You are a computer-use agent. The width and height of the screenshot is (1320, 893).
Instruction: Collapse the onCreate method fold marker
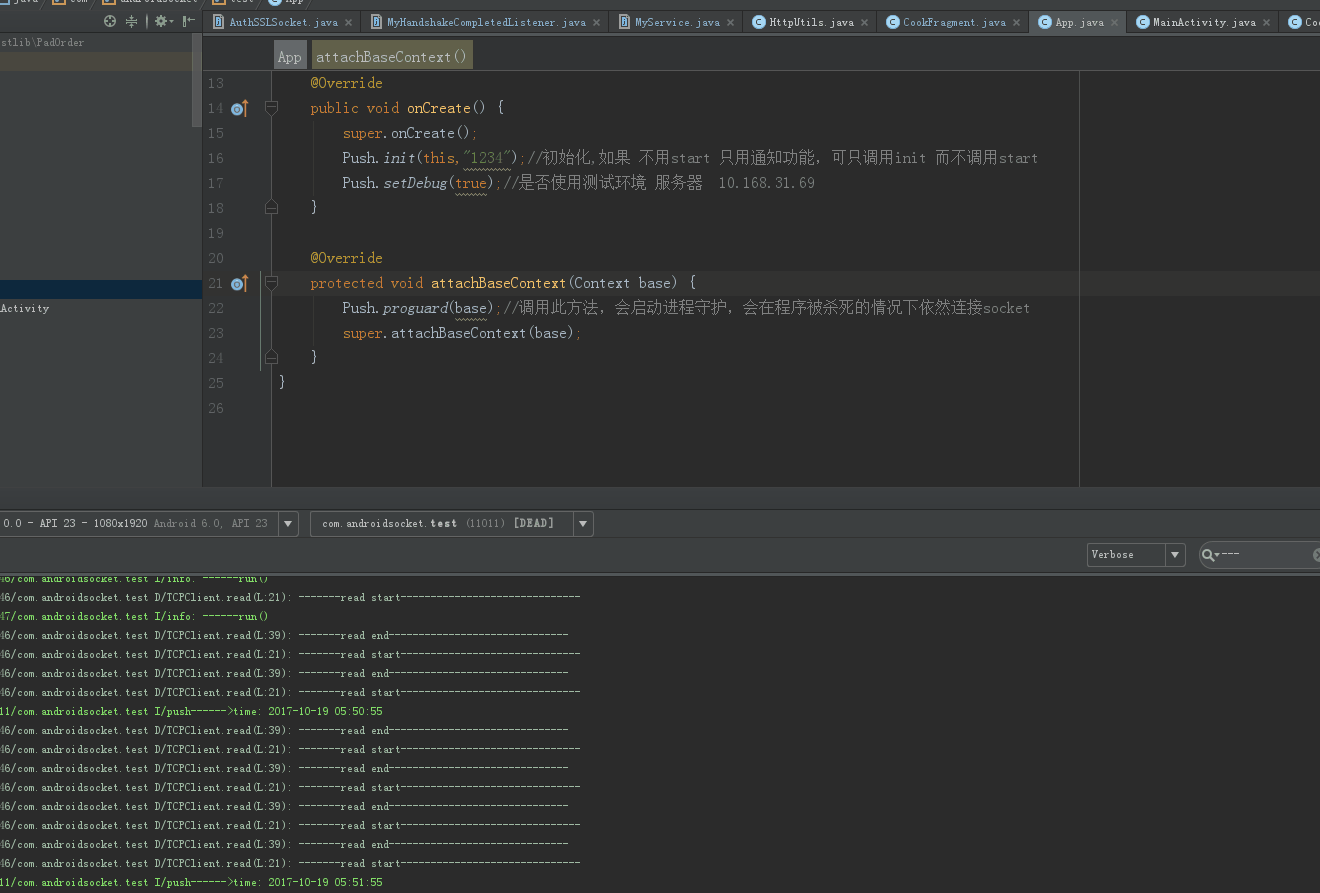[271, 108]
